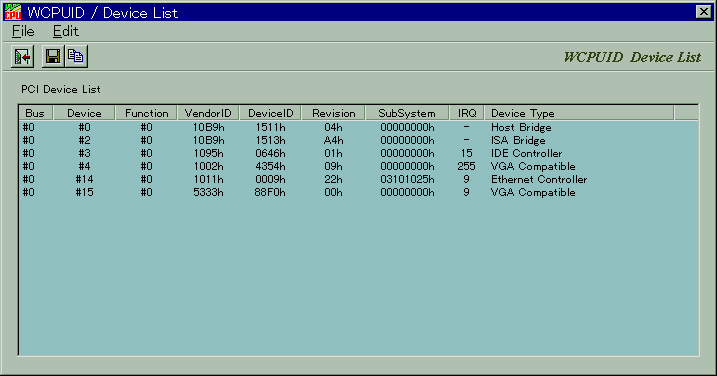Select the ISA Bridge row

(x=358, y=140)
